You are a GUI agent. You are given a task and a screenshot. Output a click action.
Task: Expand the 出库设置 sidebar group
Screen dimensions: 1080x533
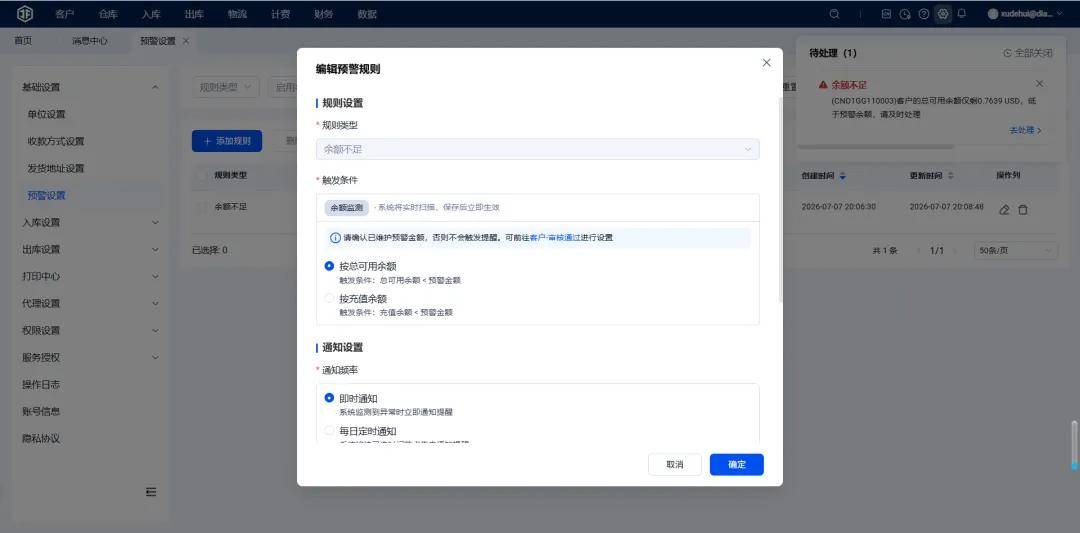coord(155,249)
